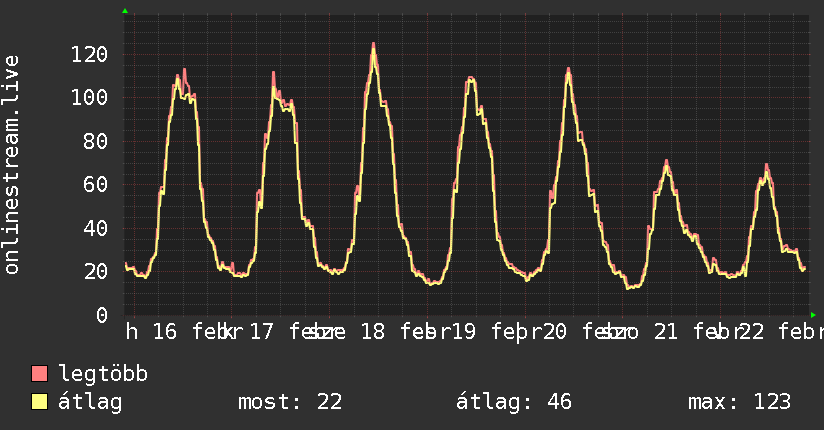Click the vertical onlinestream.live axis title

(x=11, y=165)
